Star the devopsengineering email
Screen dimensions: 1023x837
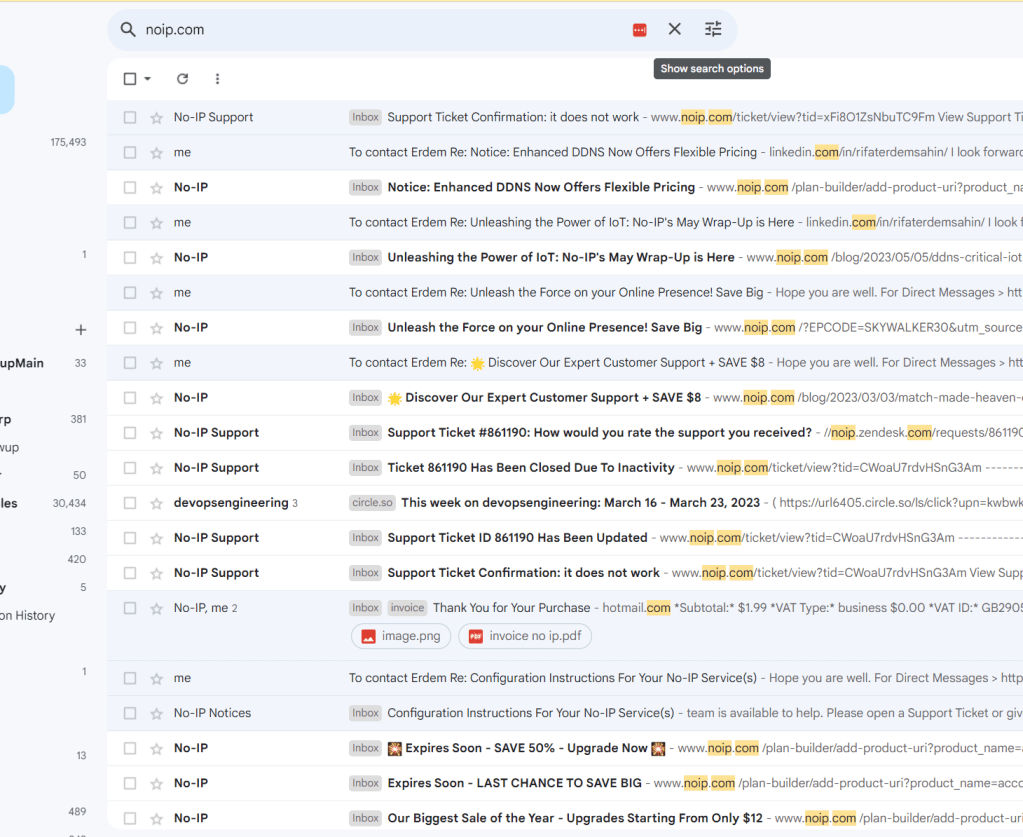(x=157, y=503)
